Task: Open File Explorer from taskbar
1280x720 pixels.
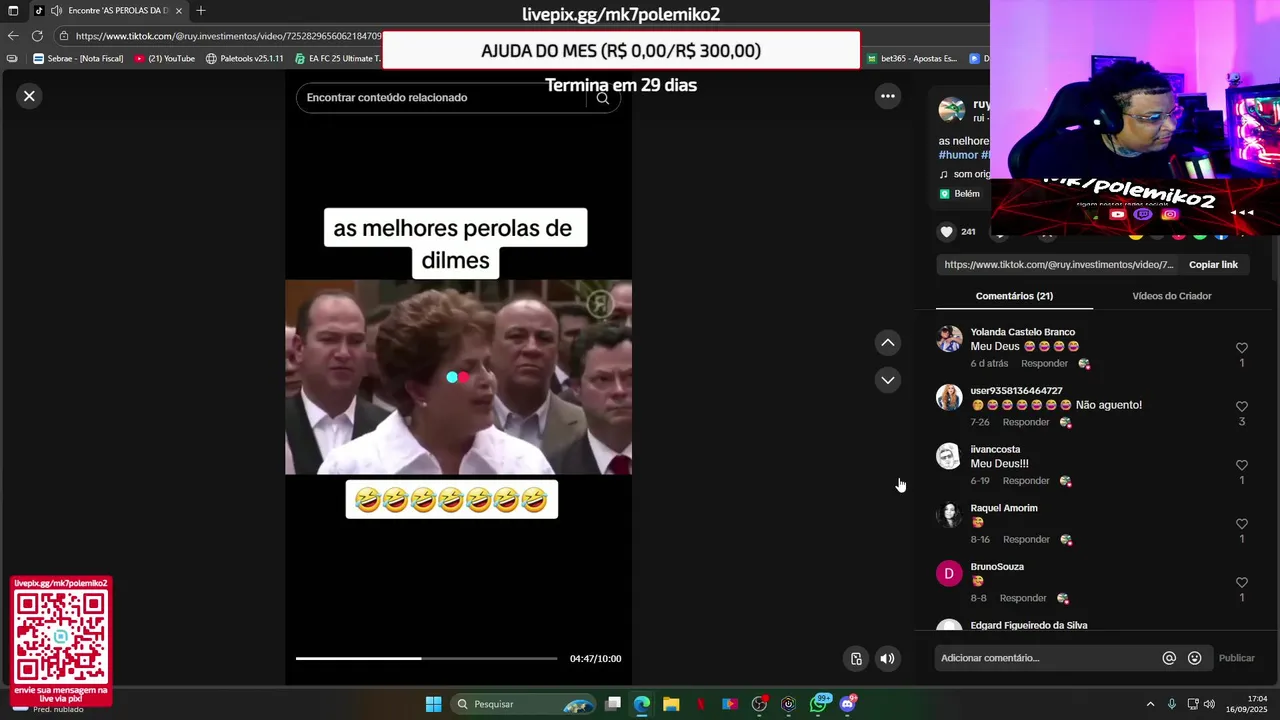Action: pyautogui.click(x=671, y=704)
